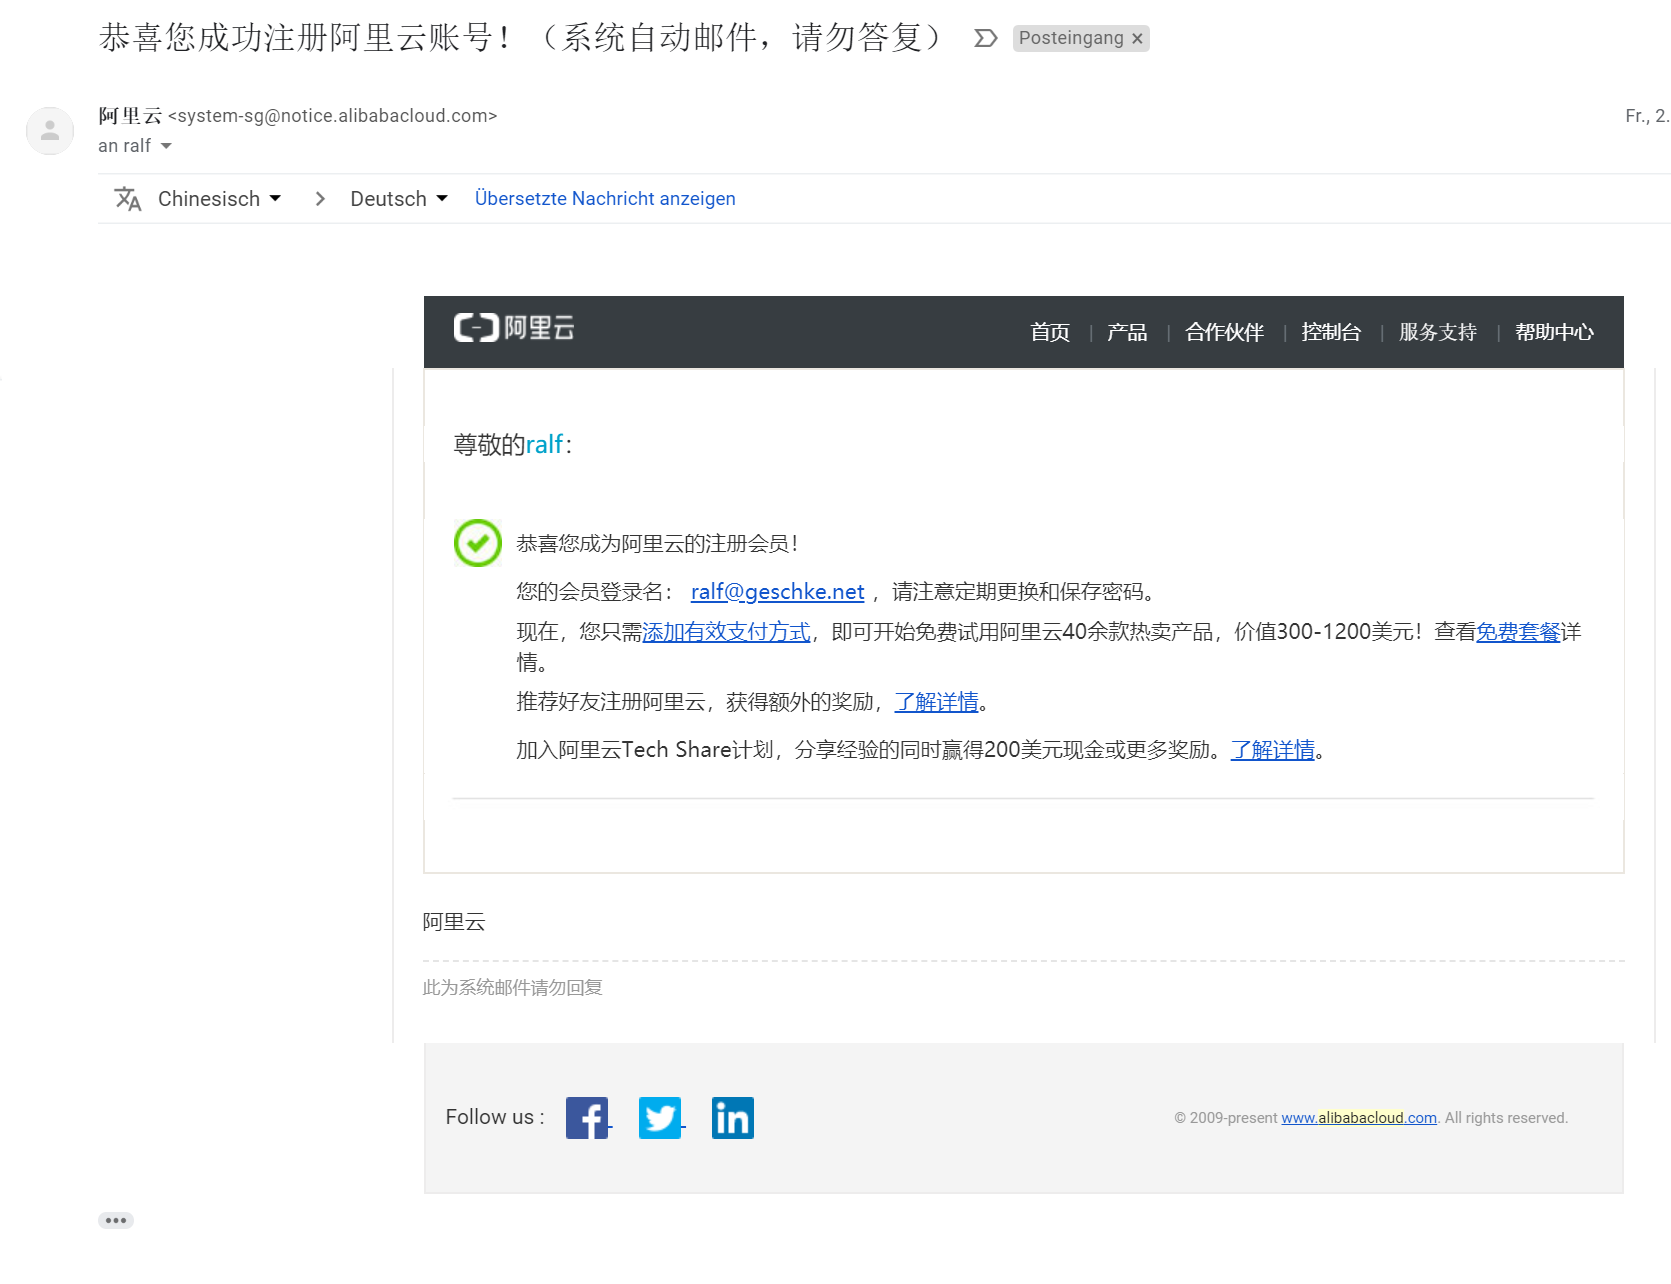Click the translate icon beside Chinesisch
The image size is (1671, 1284).
coord(128,199)
